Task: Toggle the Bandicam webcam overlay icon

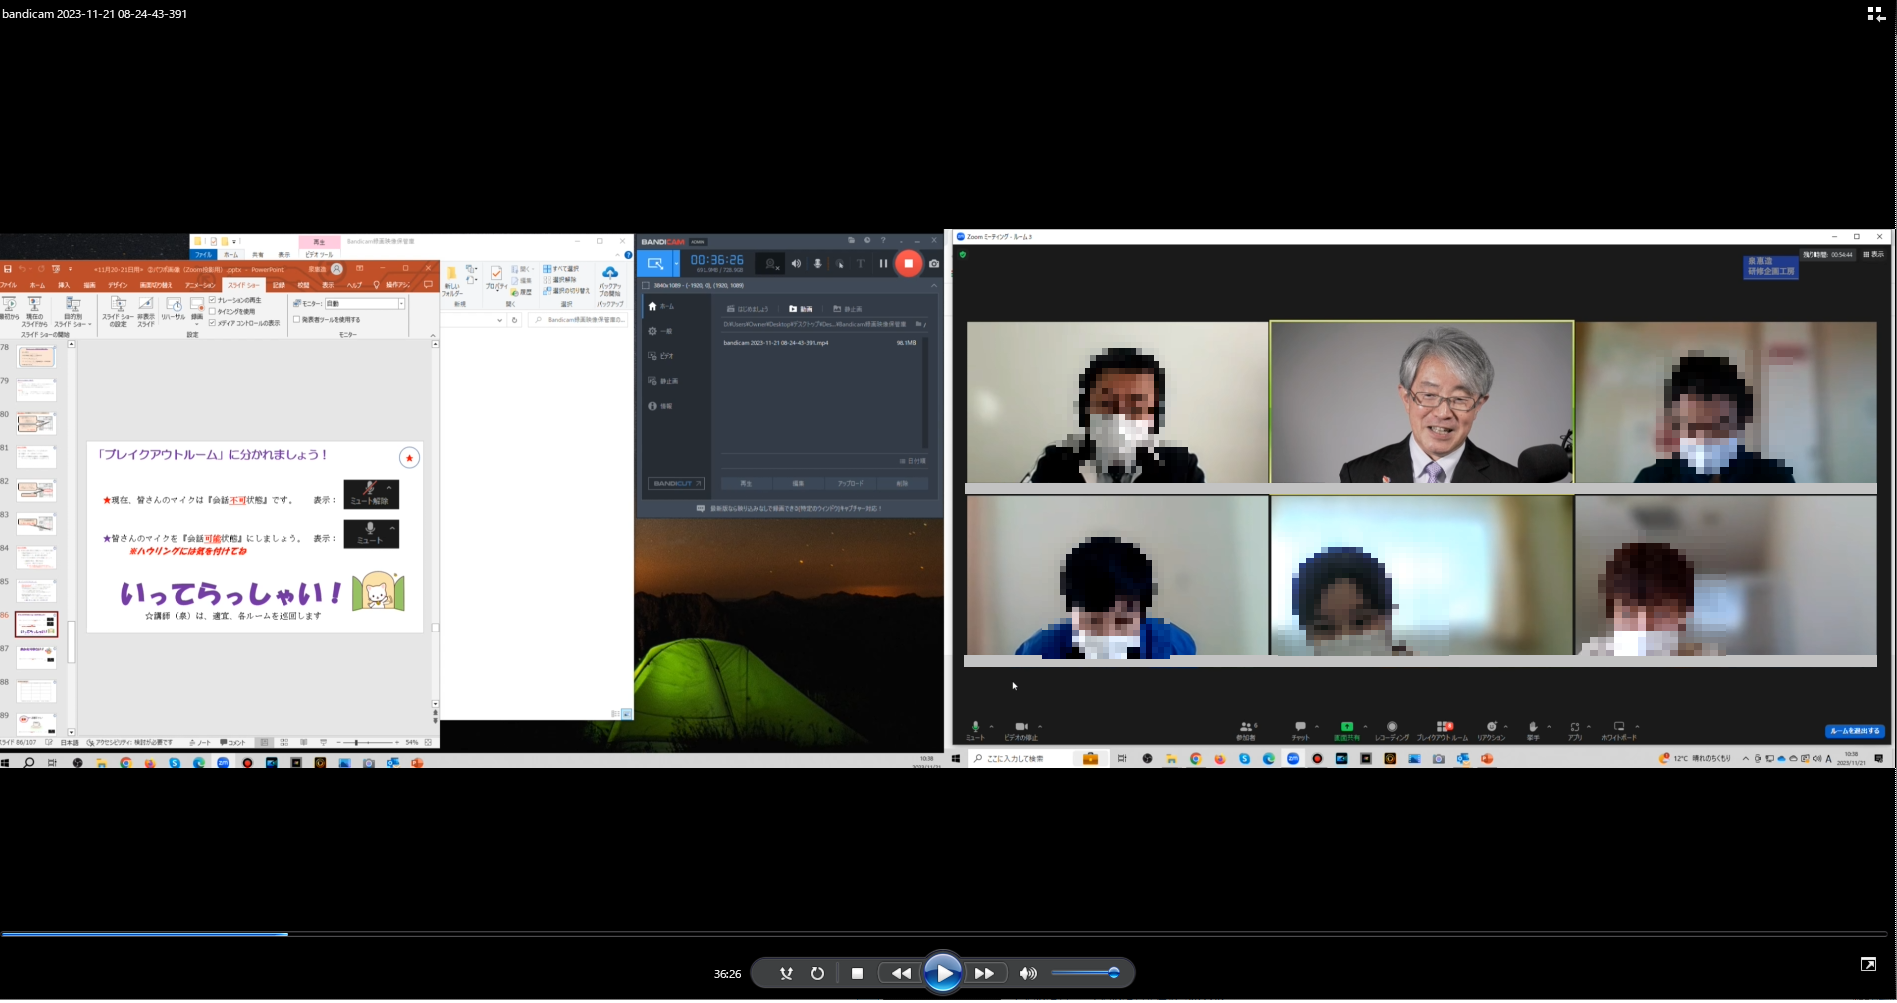Action: click(771, 264)
